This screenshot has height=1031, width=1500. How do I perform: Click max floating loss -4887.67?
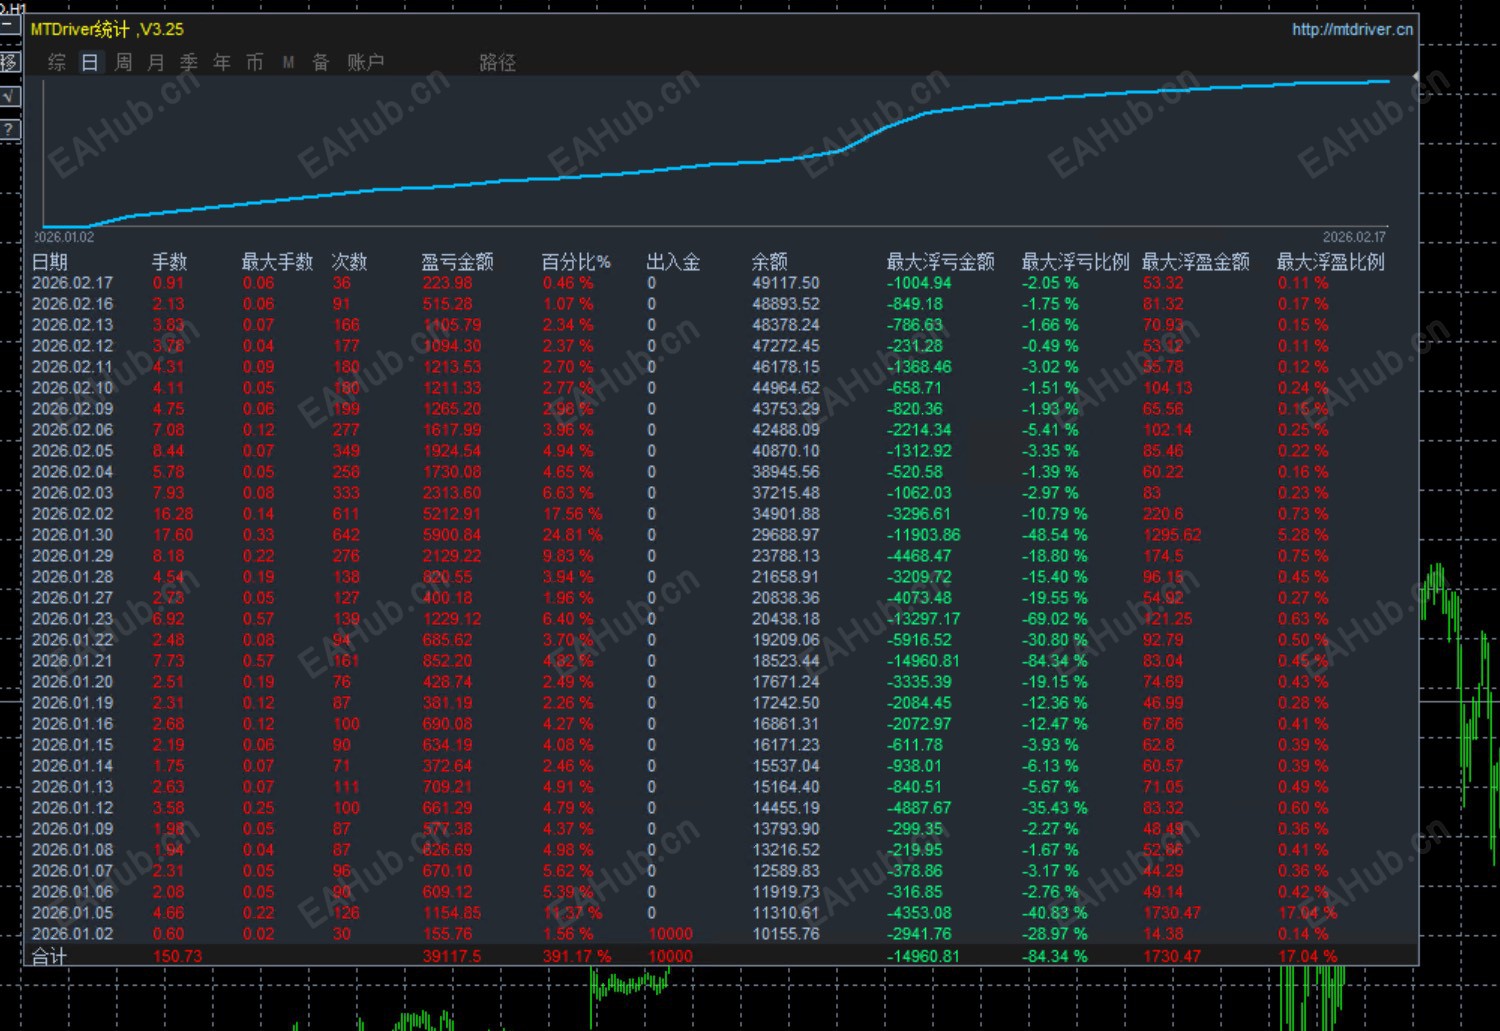pos(919,808)
